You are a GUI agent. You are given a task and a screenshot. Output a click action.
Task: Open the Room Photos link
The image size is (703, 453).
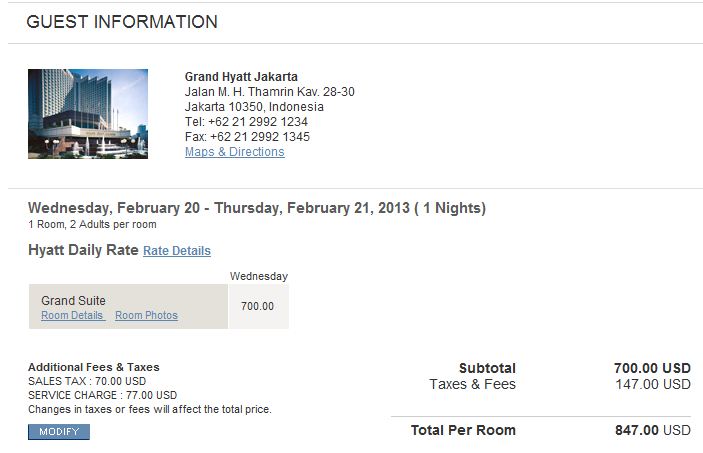coord(146,315)
